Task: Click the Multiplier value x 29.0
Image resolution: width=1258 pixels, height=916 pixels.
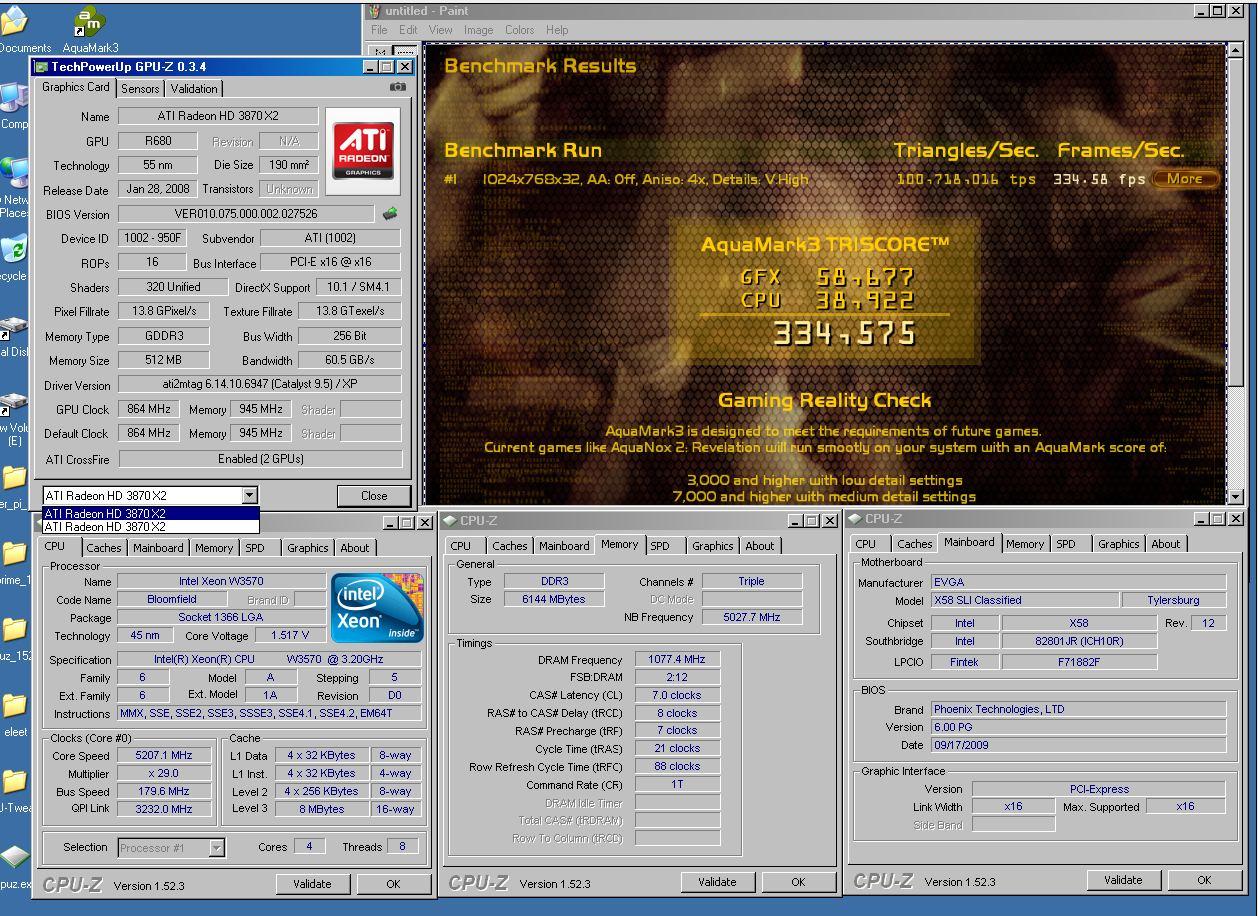Action: pyautogui.click(x=164, y=774)
